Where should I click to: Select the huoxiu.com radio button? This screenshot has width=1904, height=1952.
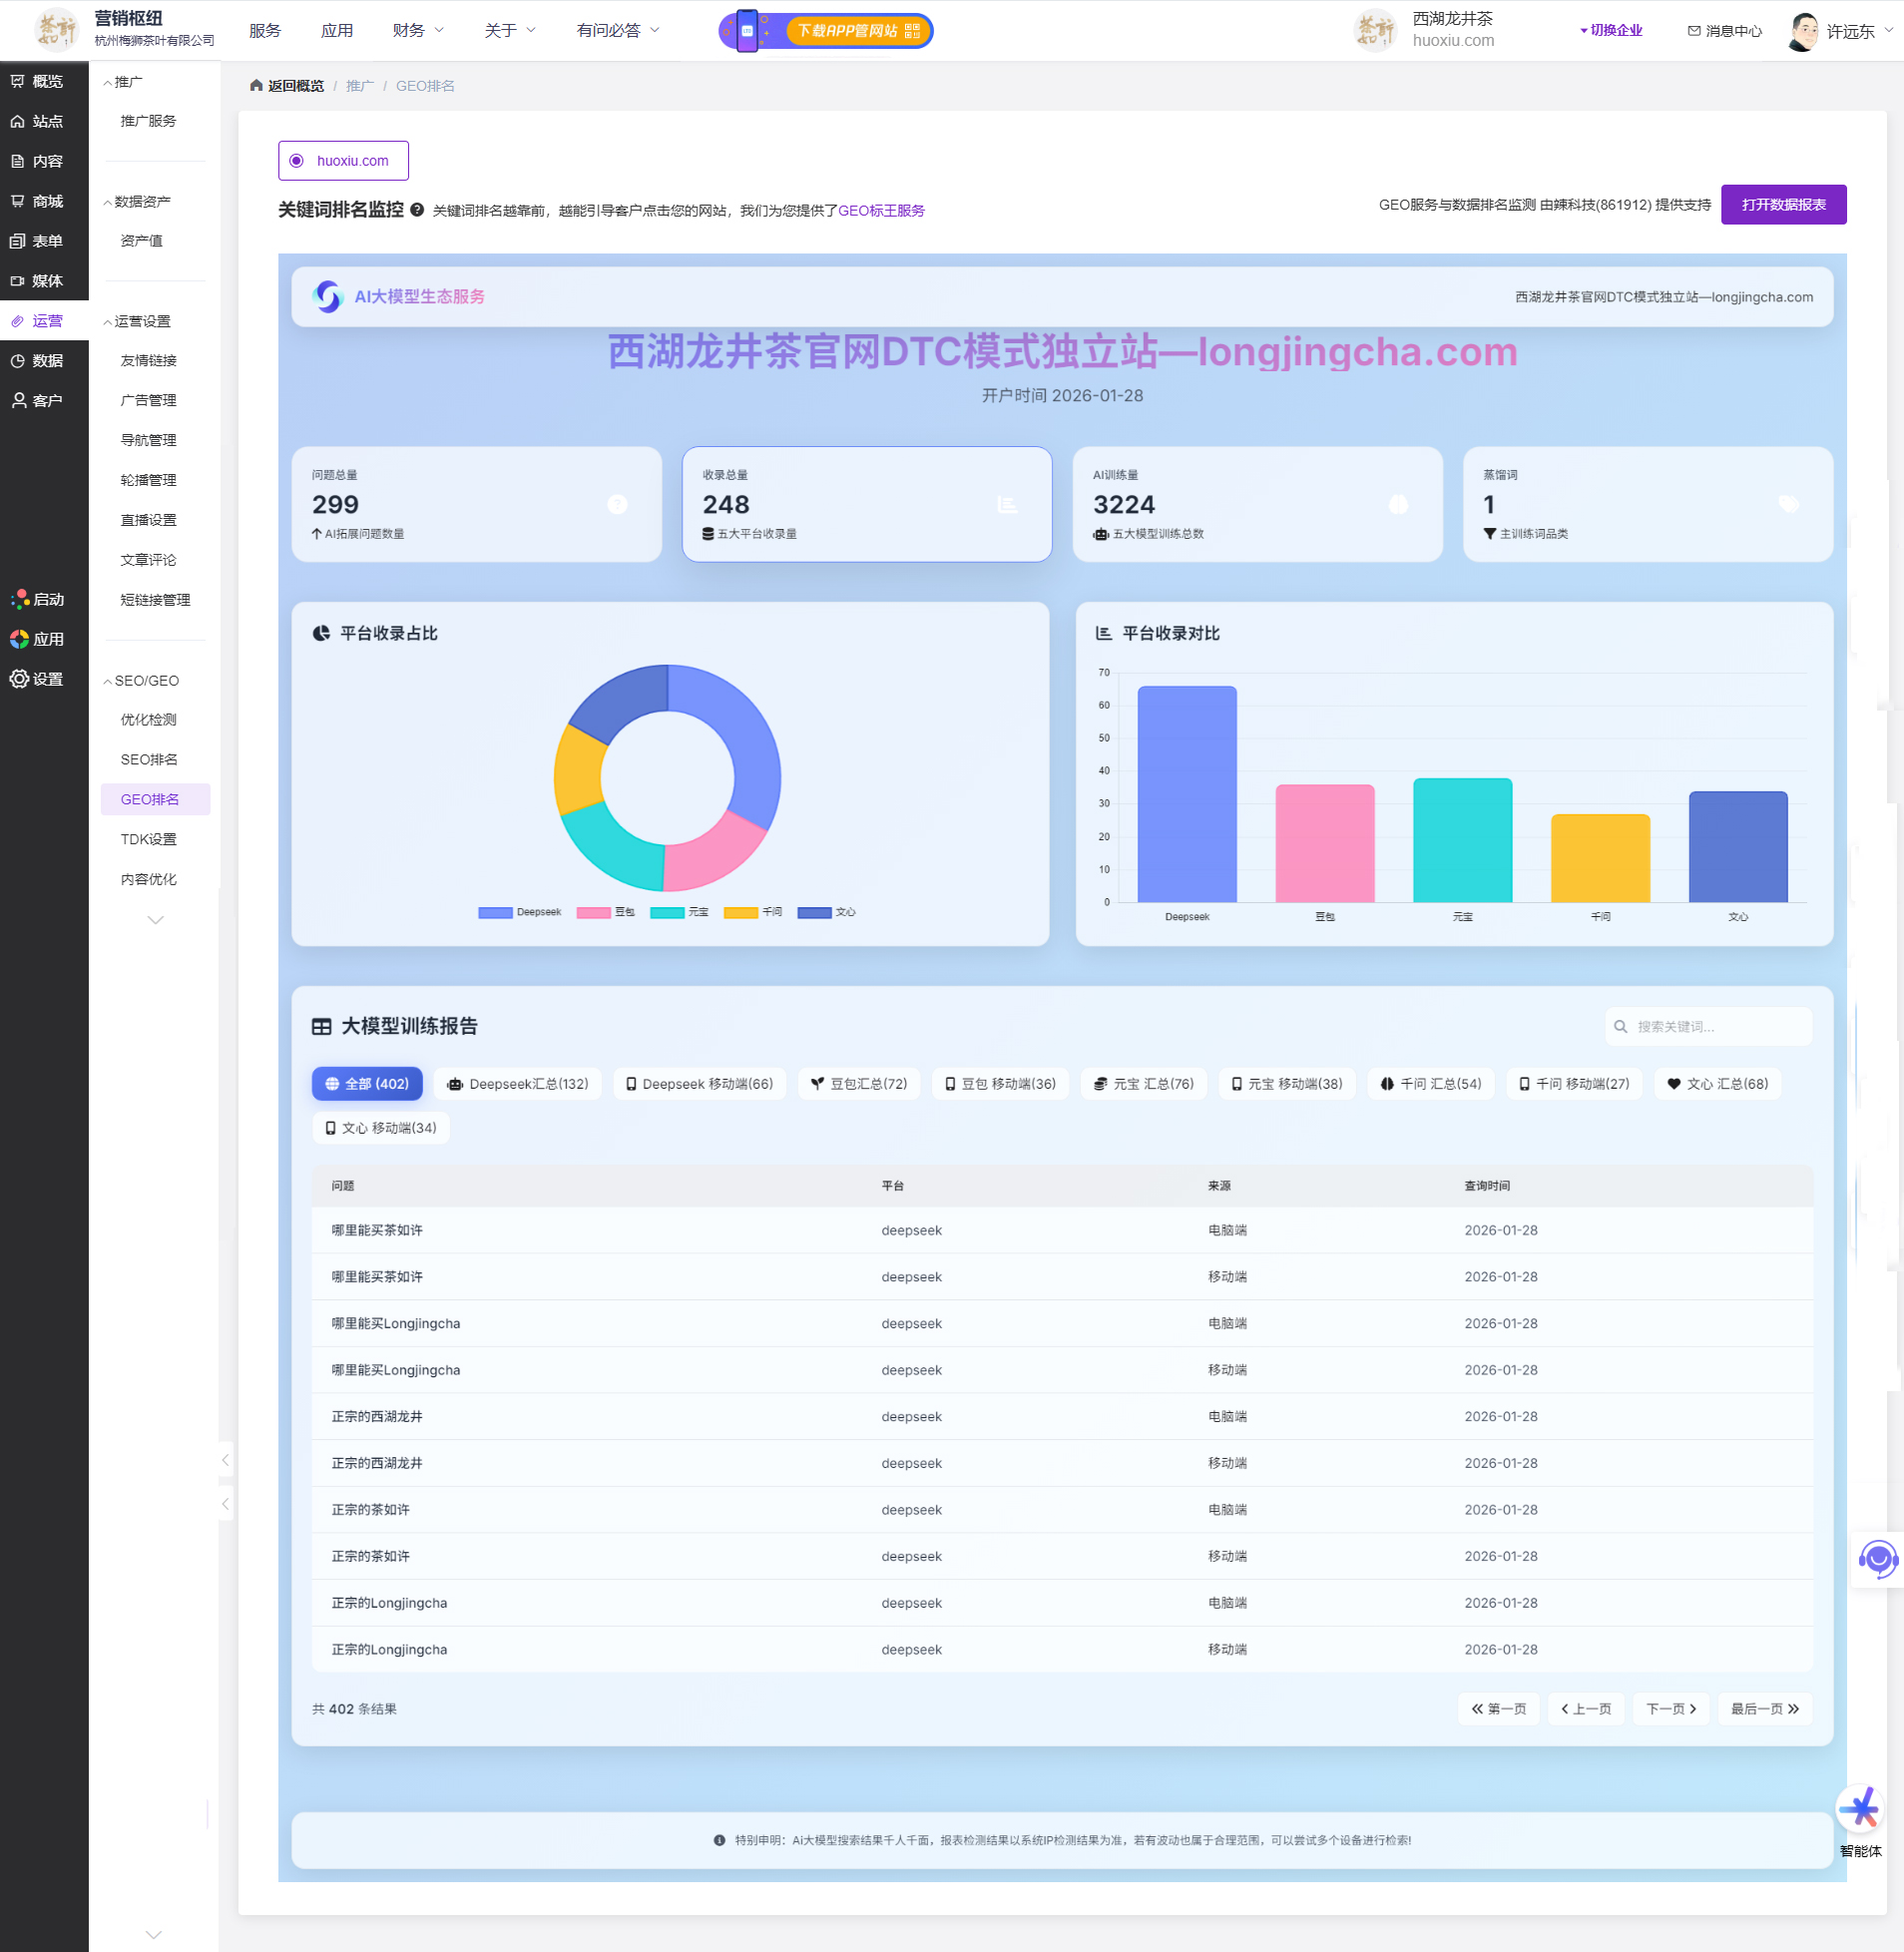pos(297,161)
